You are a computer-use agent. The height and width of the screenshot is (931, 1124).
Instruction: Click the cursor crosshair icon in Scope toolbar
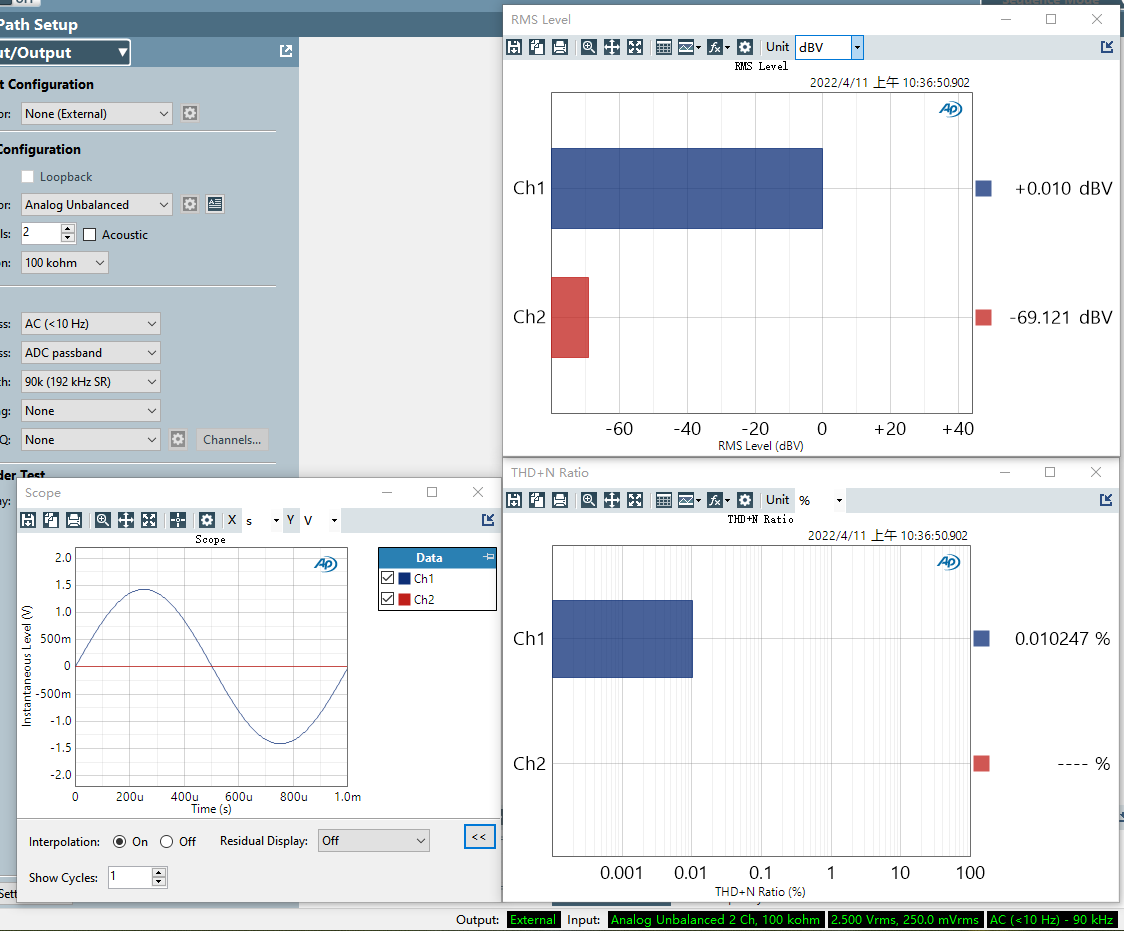pyautogui.click(x=178, y=520)
